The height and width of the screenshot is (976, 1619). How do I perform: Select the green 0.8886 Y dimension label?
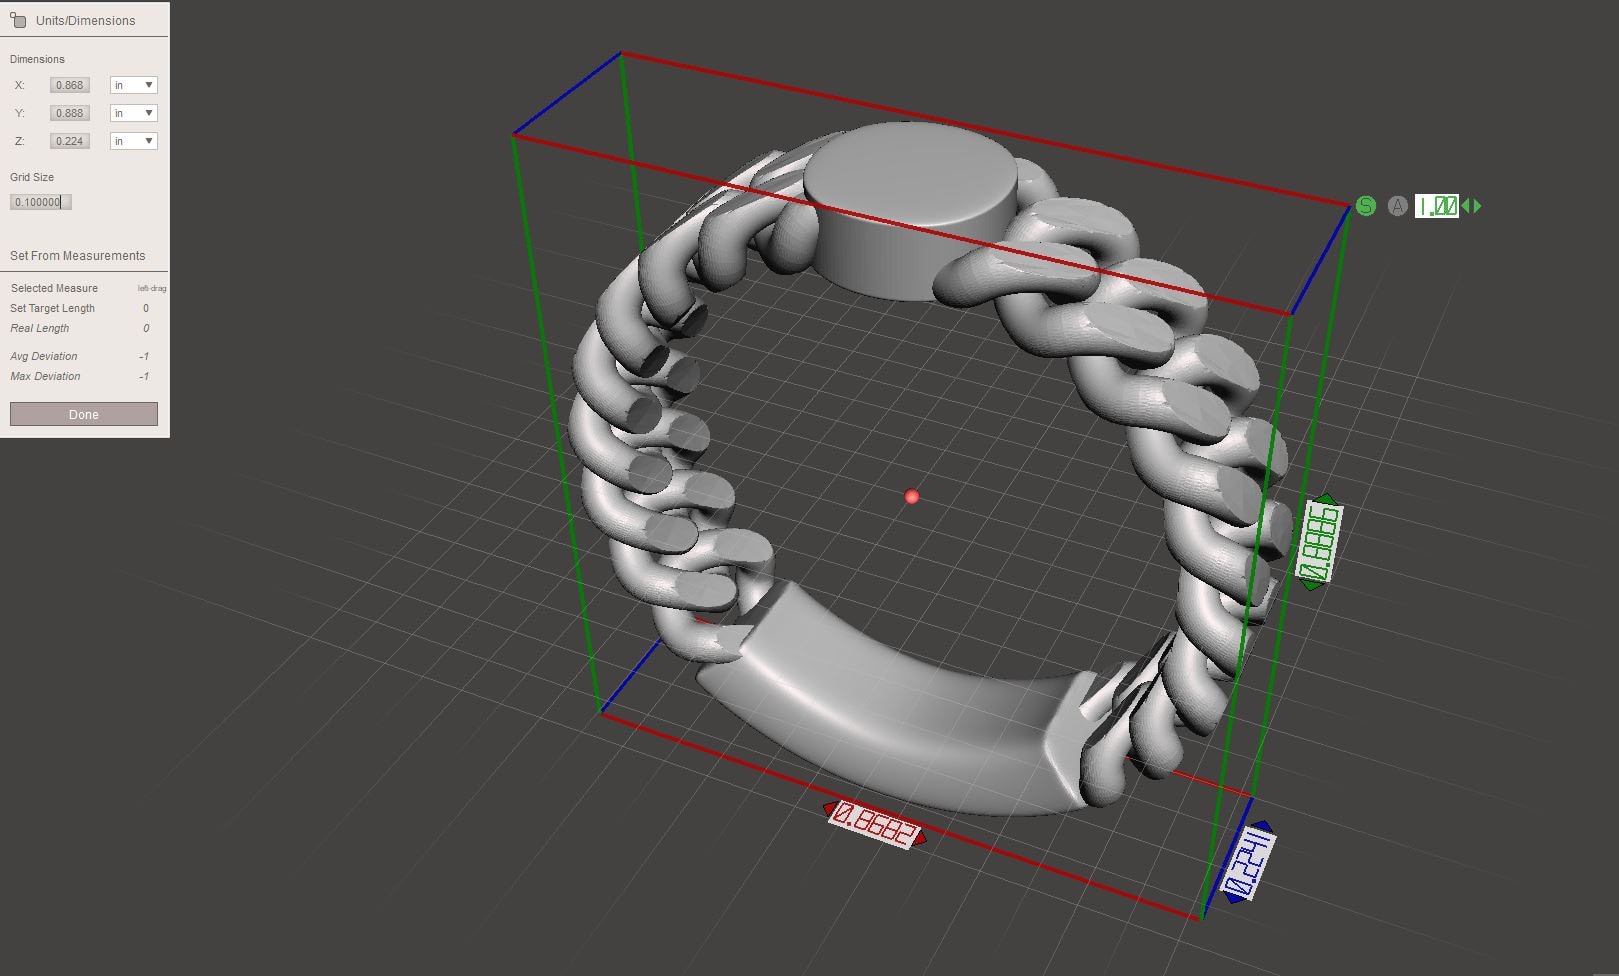[x=1319, y=542]
